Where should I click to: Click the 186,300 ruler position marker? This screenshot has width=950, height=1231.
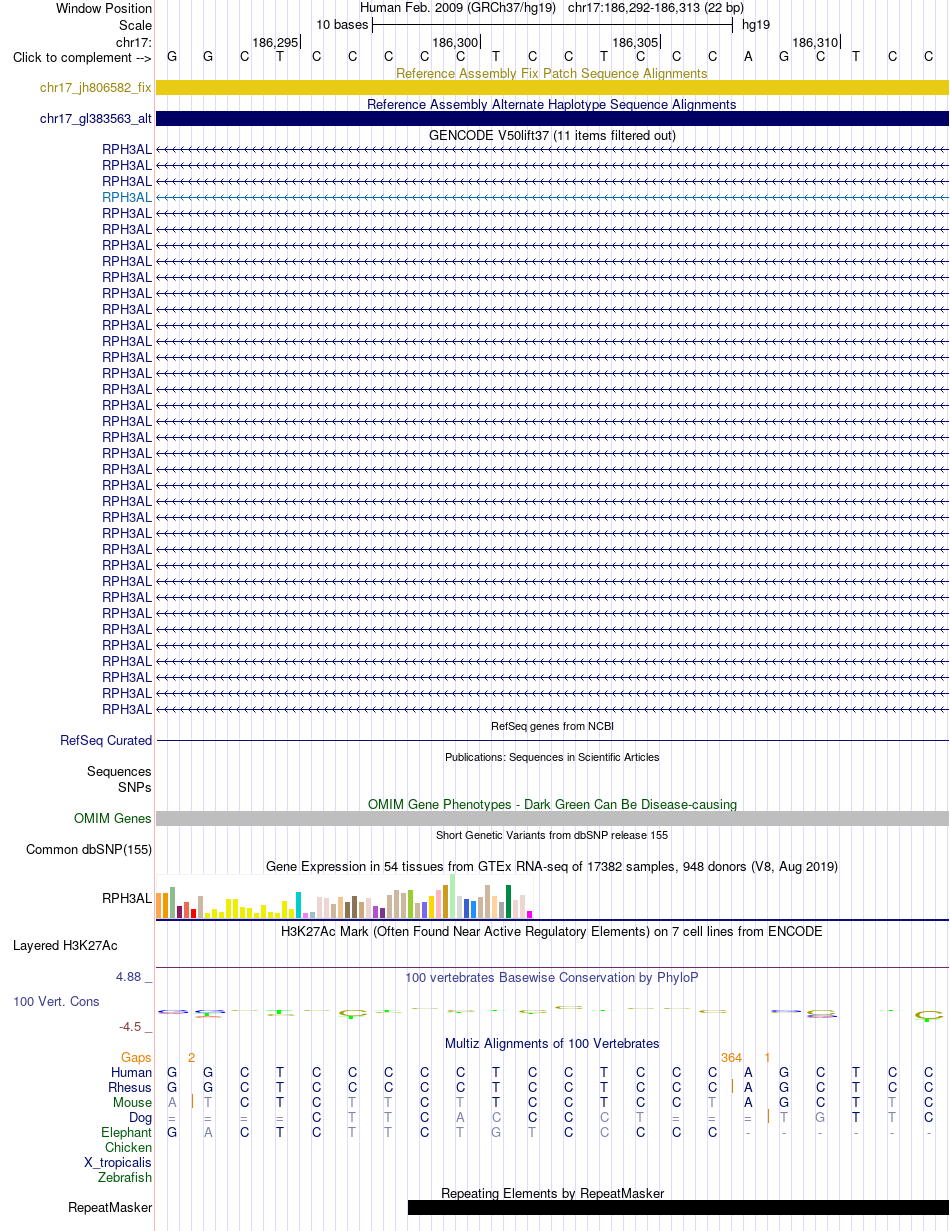pos(455,42)
